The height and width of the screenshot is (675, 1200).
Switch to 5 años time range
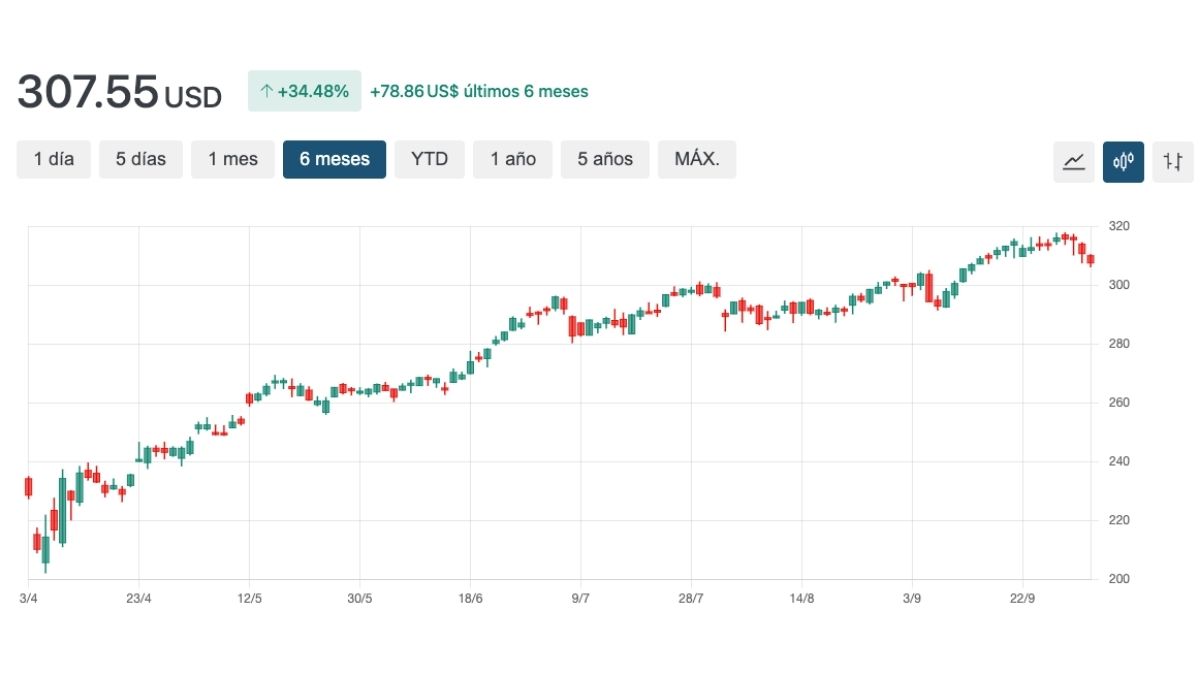pos(605,159)
